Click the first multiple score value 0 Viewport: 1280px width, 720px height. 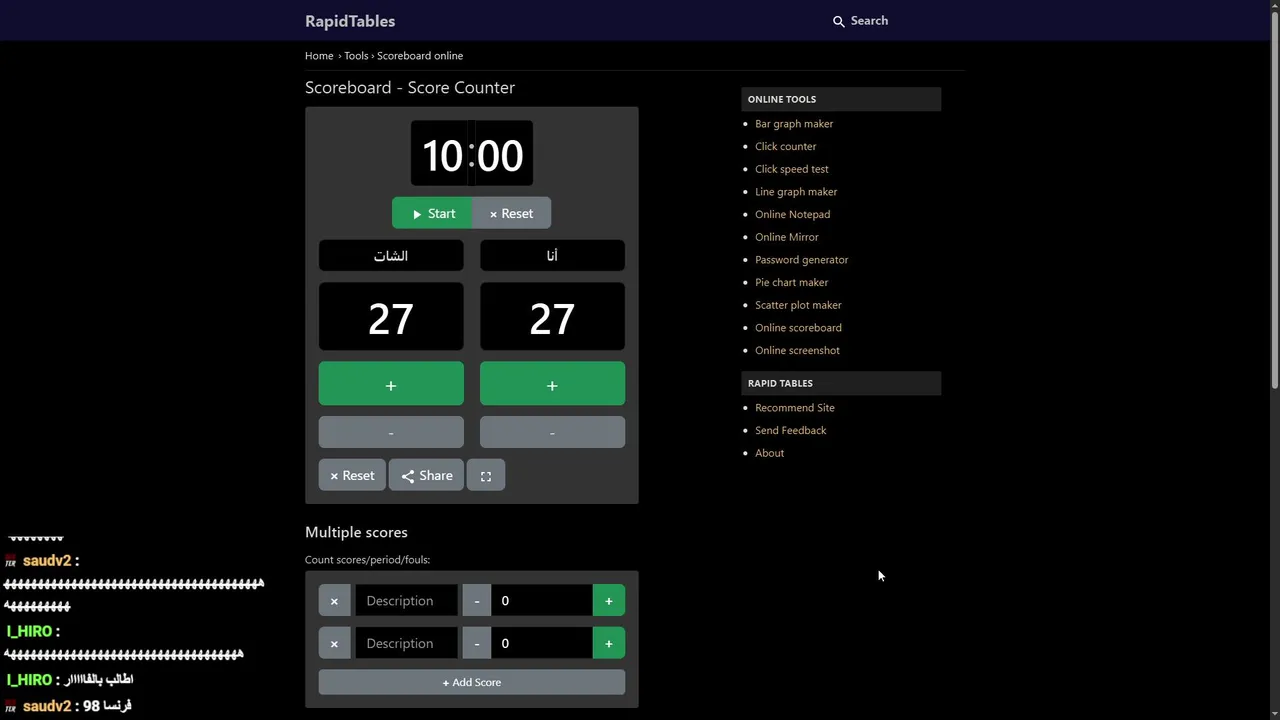click(541, 601)
